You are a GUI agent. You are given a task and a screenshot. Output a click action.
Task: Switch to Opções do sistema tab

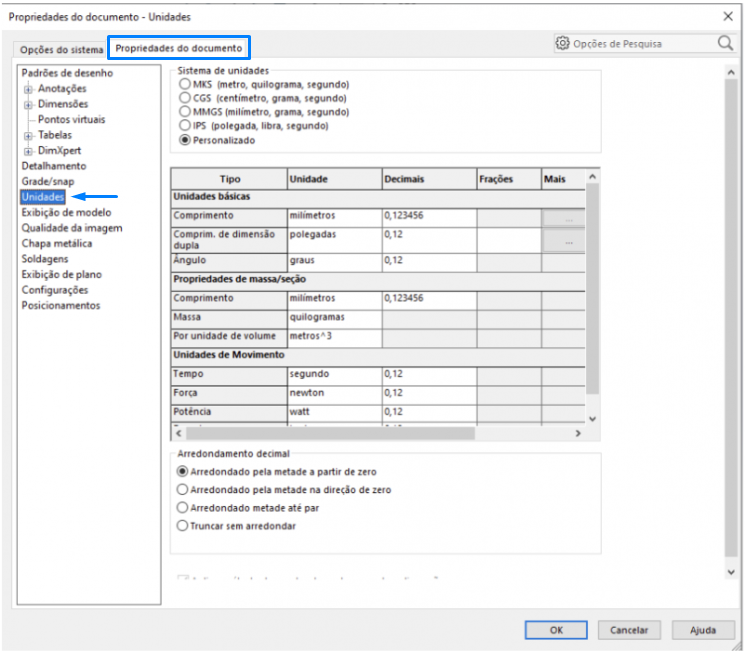[x=61, y=49]
